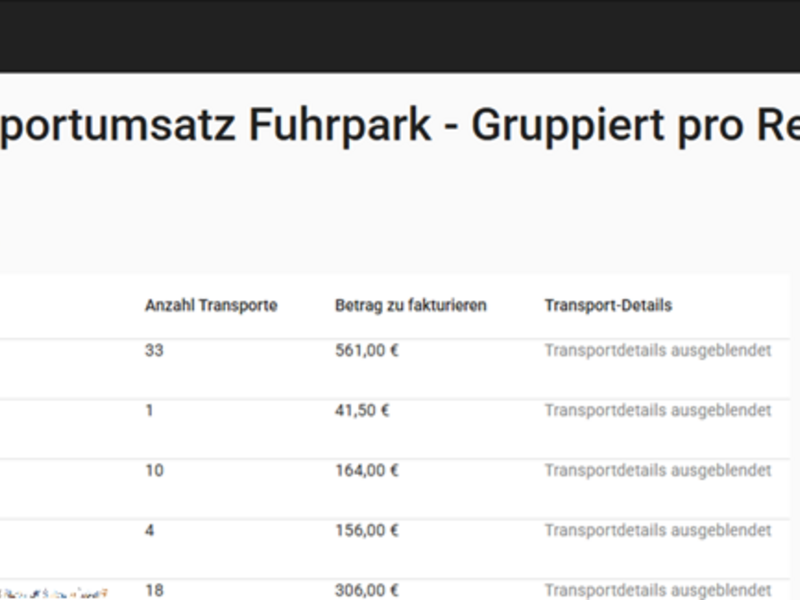Select the 561,00 € amount cell
The image size is (800, 600).
click(367, 351)
